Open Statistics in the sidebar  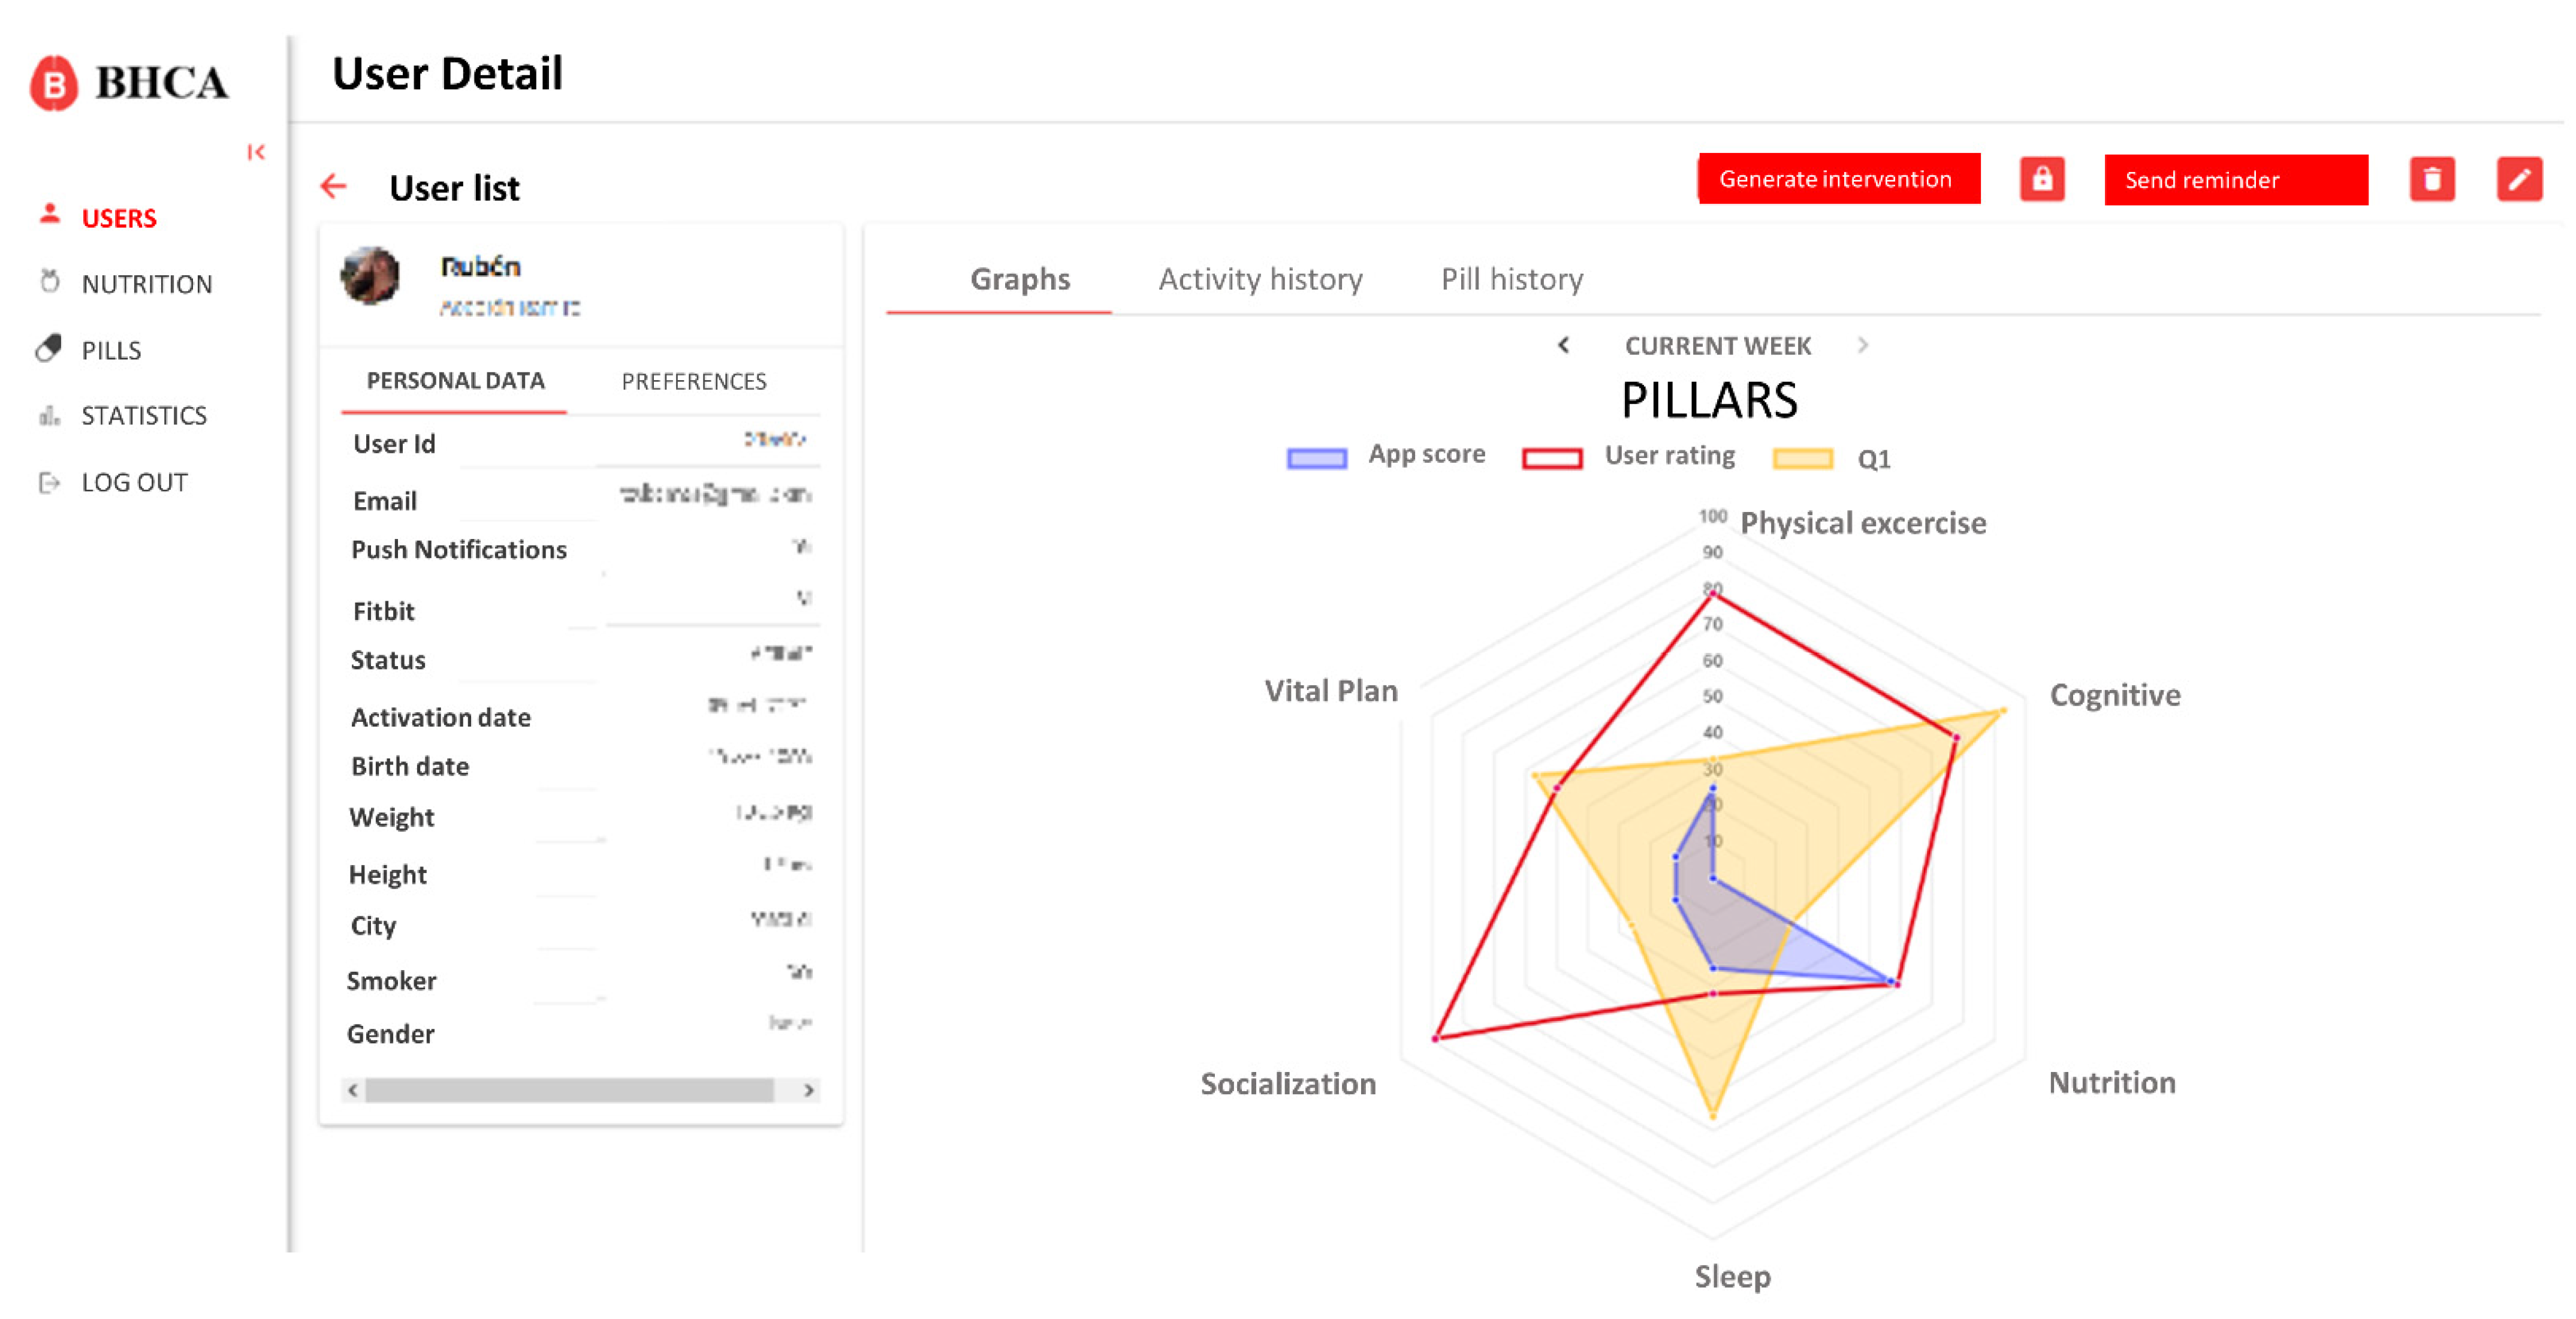[143, 415]
